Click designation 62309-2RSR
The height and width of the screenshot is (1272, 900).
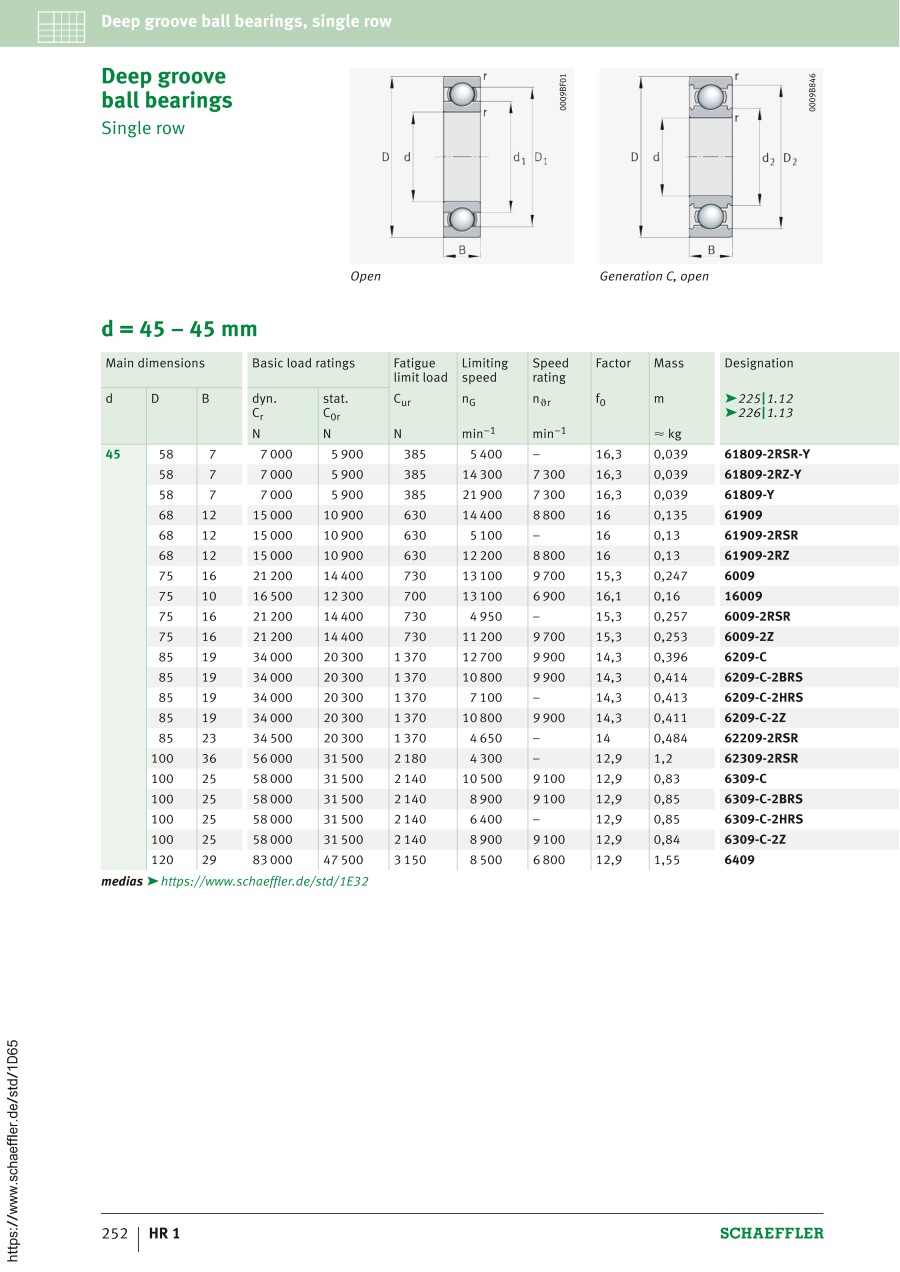(x=761, y=758)
